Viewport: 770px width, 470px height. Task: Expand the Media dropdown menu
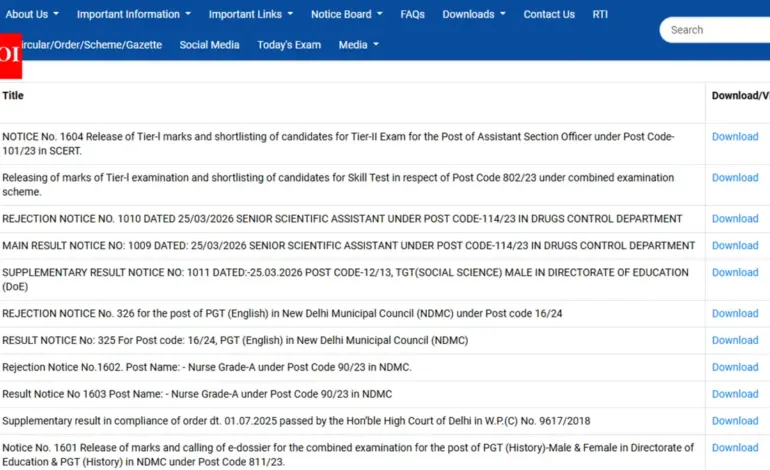[358, 45]
